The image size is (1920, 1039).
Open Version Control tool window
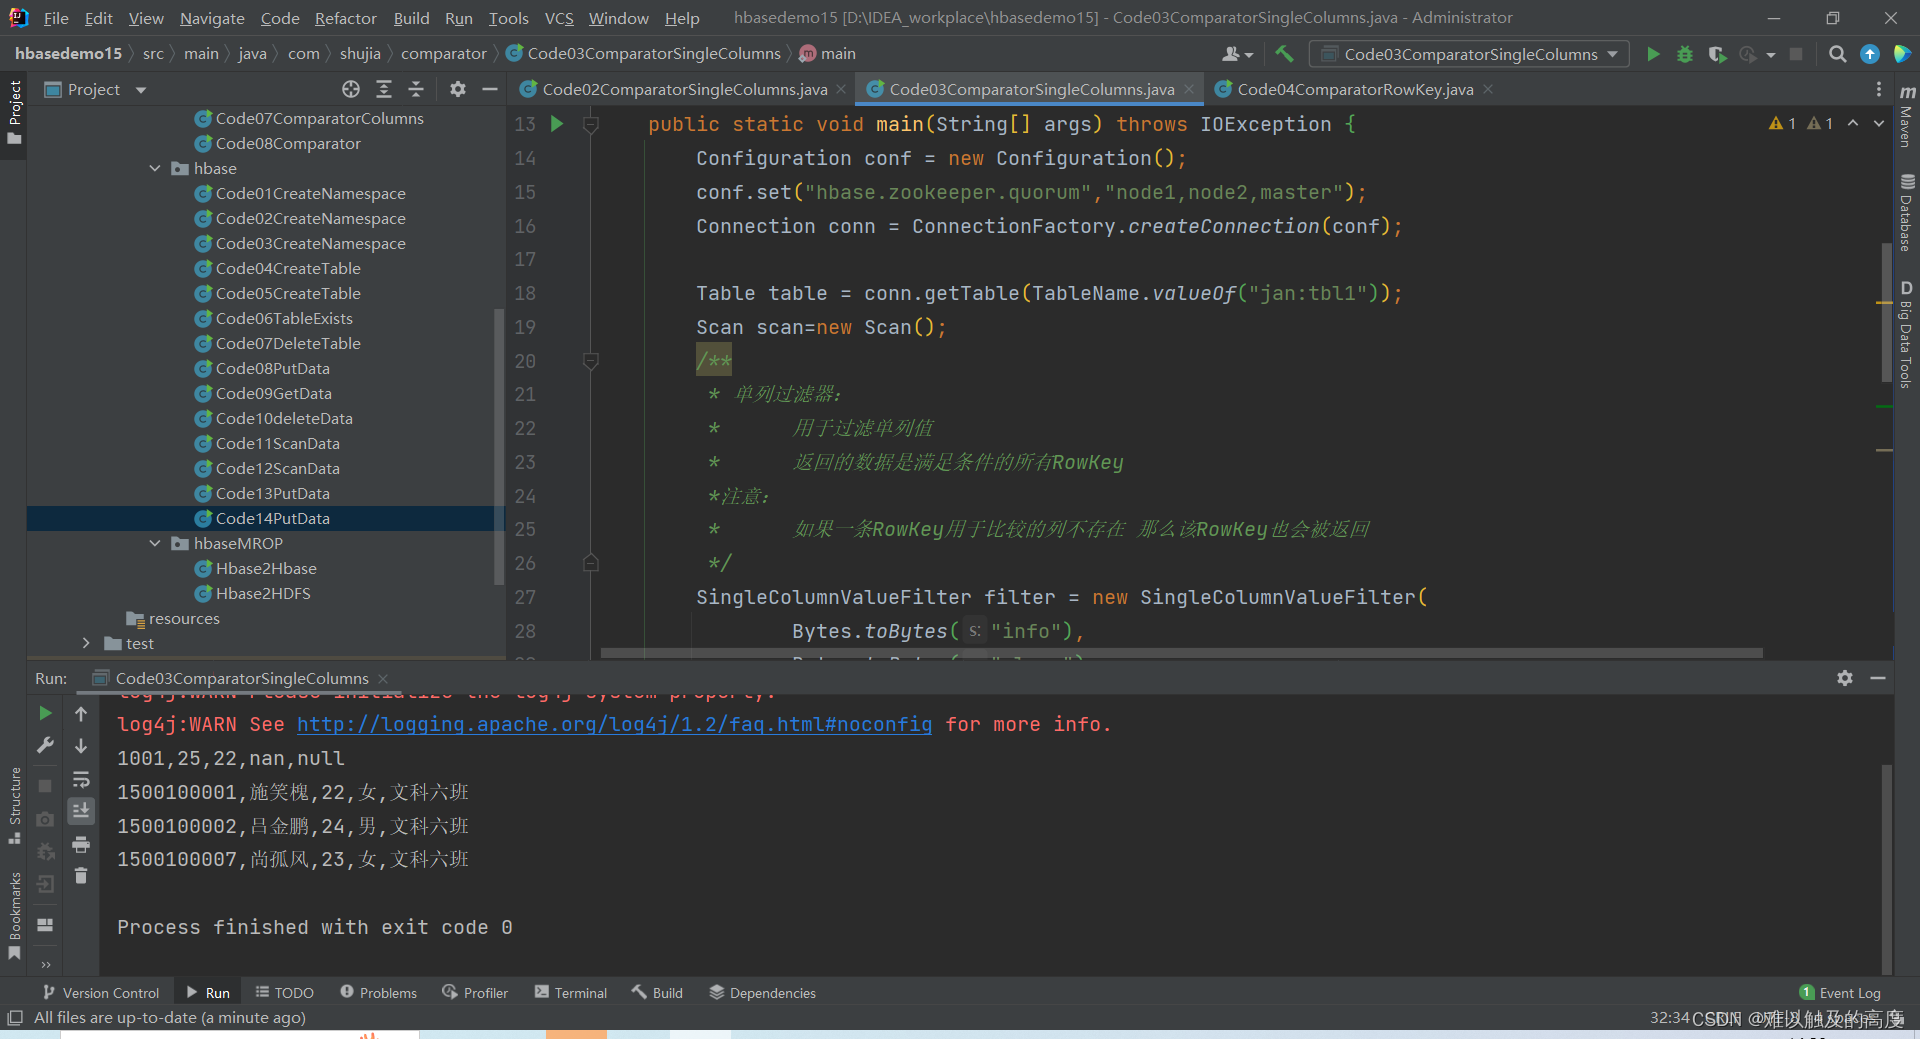tap(100, 993)
